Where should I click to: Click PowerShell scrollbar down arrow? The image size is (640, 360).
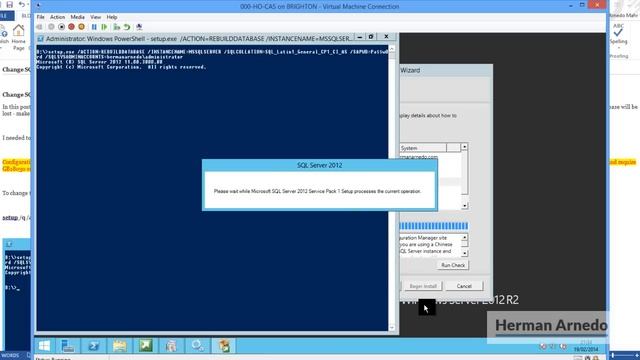[x=392, y=327]
